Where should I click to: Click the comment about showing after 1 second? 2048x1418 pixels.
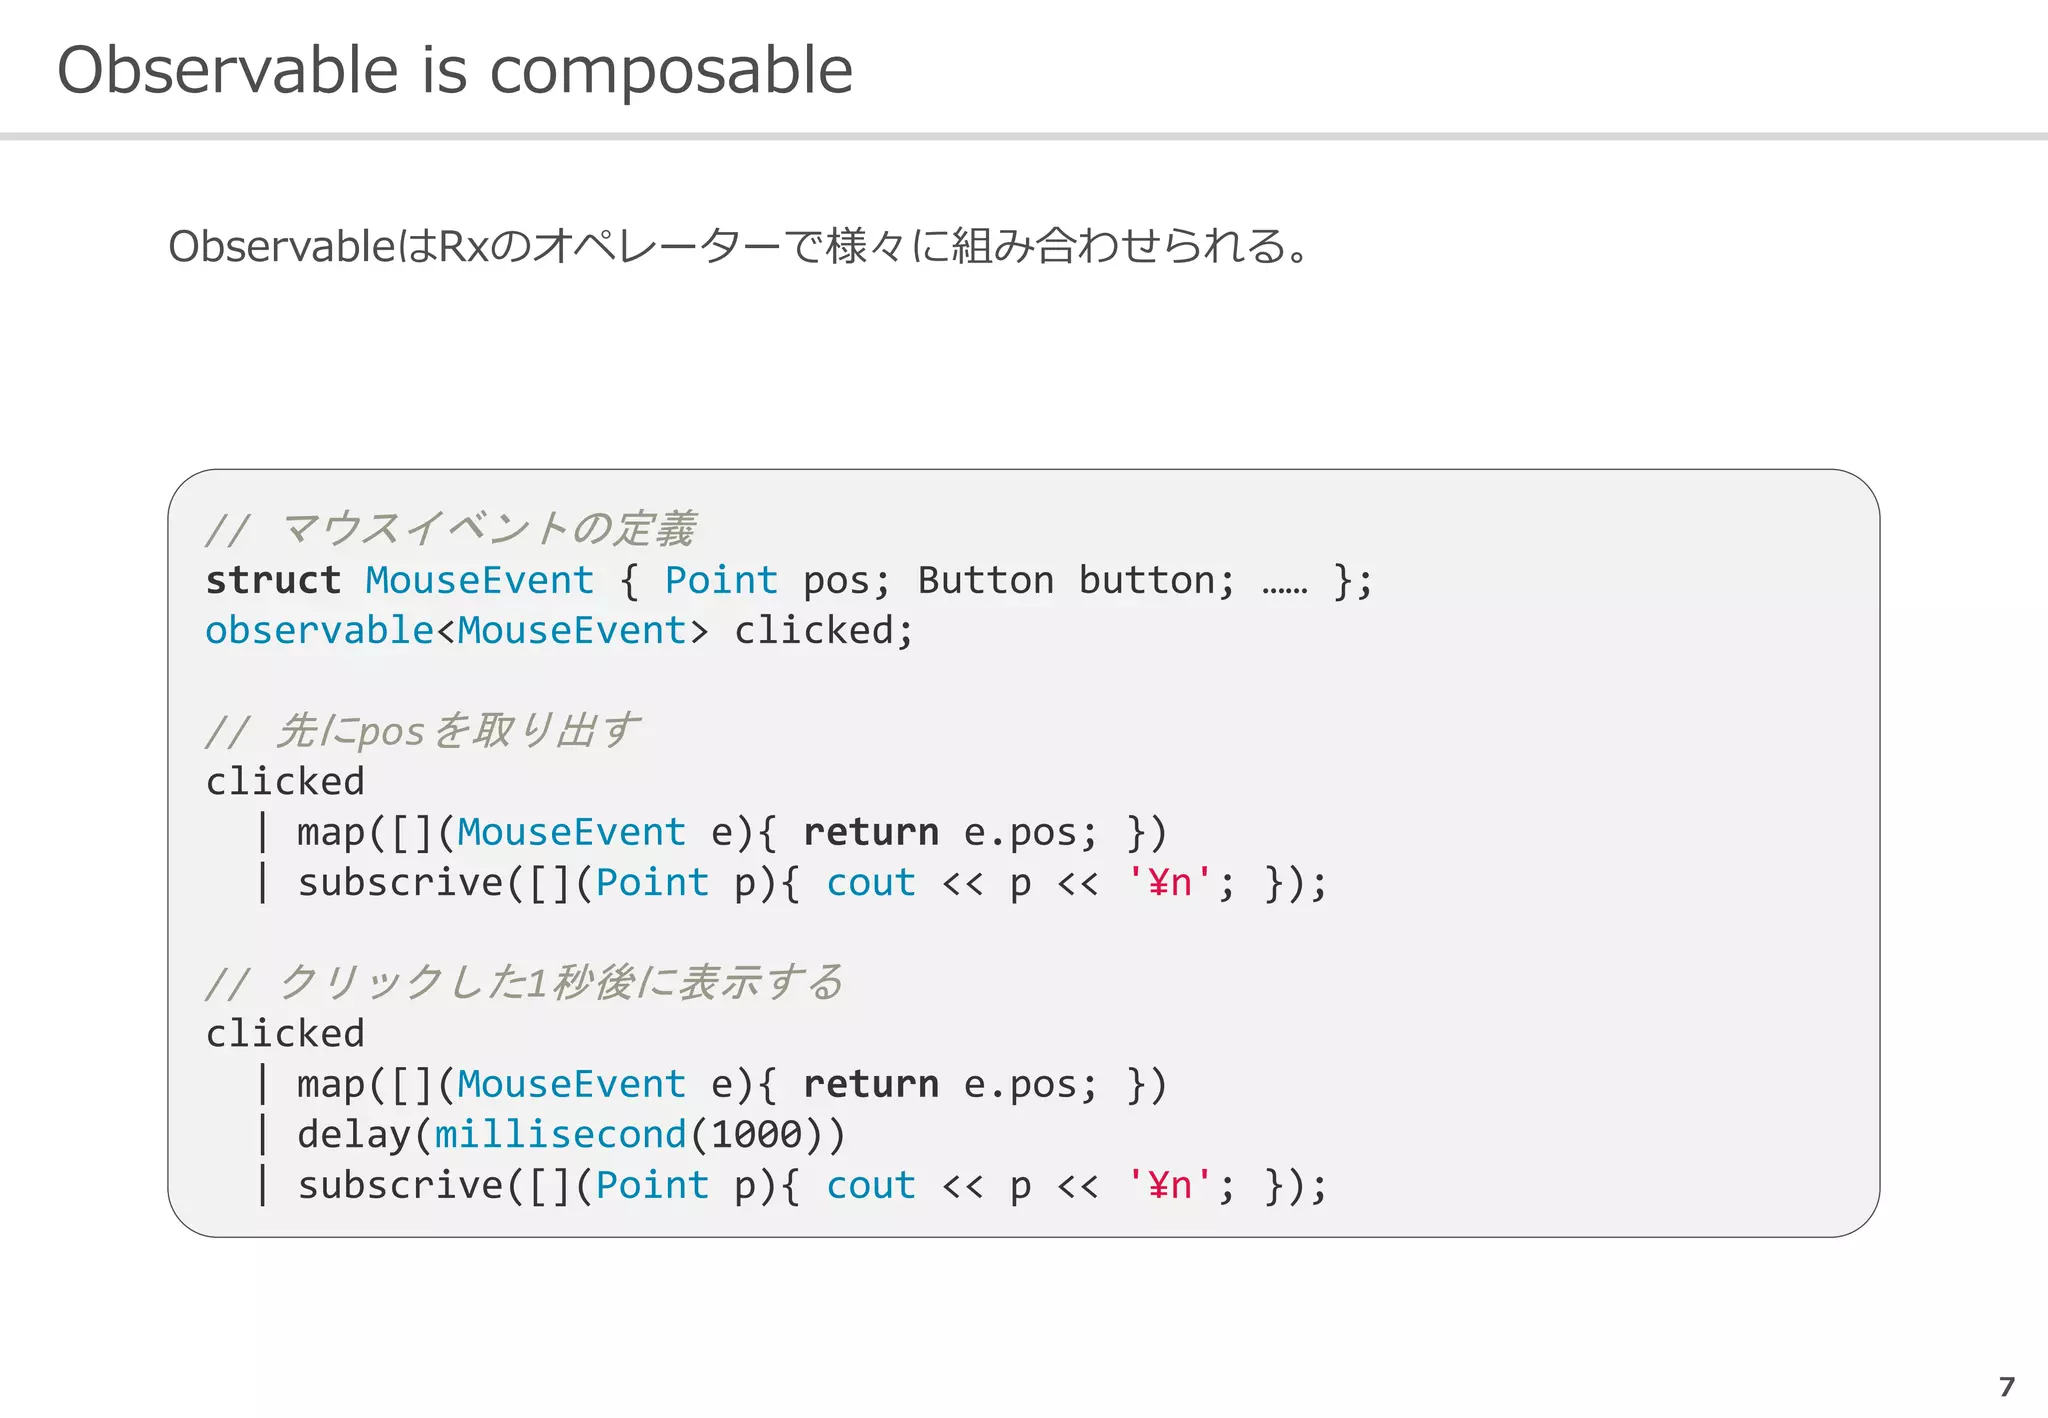(524, 983)
